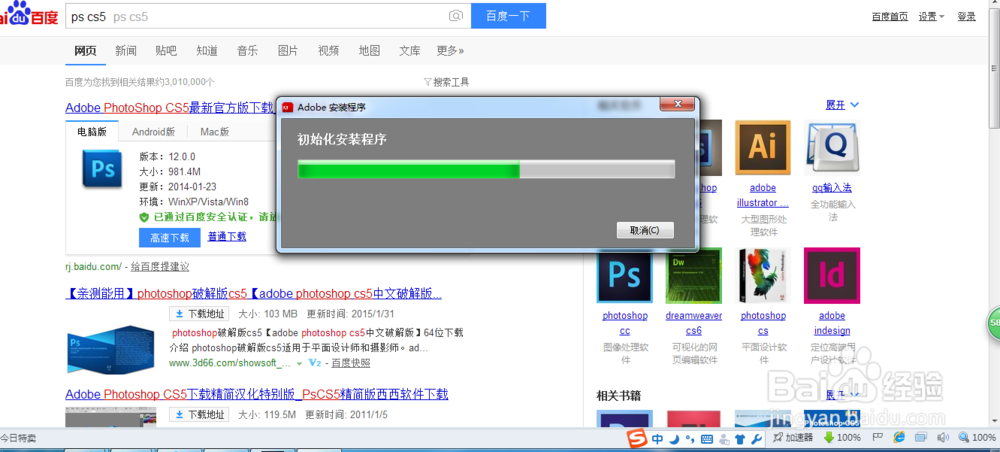Viewport: 1000px width, 452px height.
Task: Switch to the 贴吧 tab
Action: (166, 50)
